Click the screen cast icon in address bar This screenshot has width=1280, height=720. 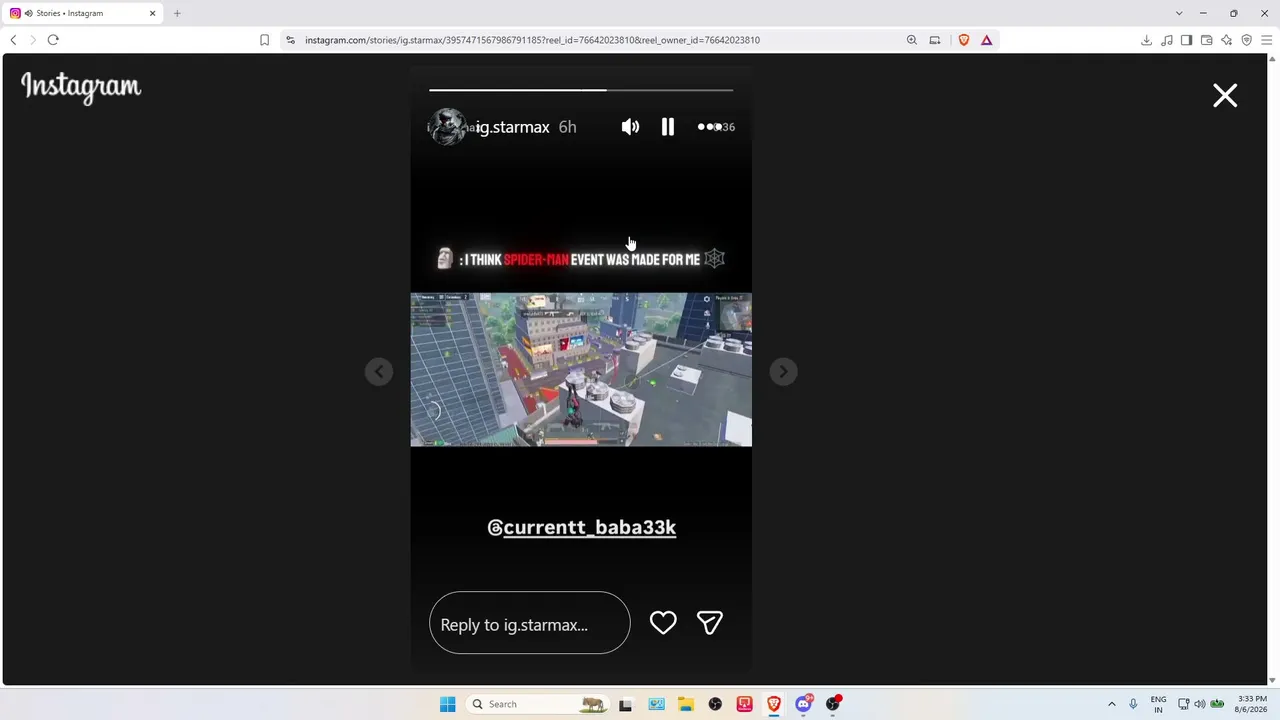[935, 40]
